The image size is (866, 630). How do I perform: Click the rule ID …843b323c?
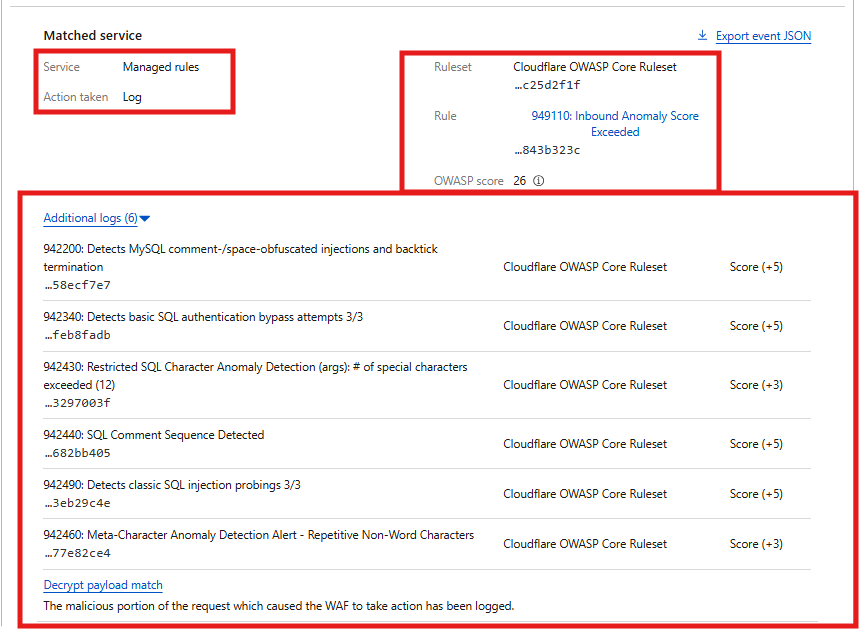[547, 150]
